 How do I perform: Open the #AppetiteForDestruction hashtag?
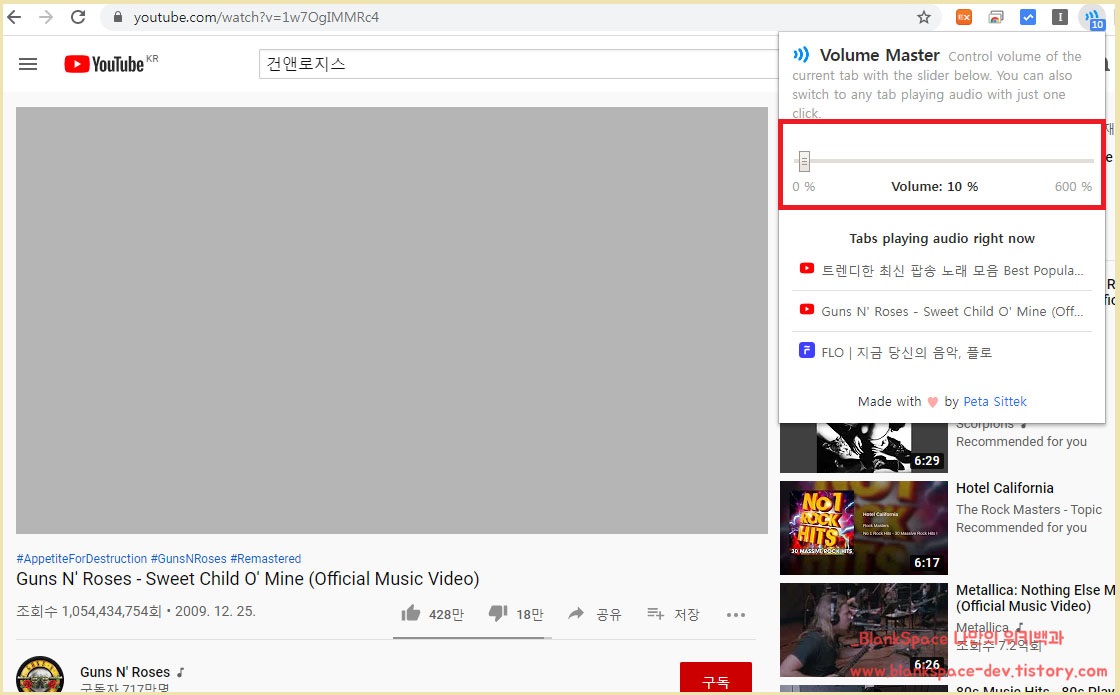81,559
